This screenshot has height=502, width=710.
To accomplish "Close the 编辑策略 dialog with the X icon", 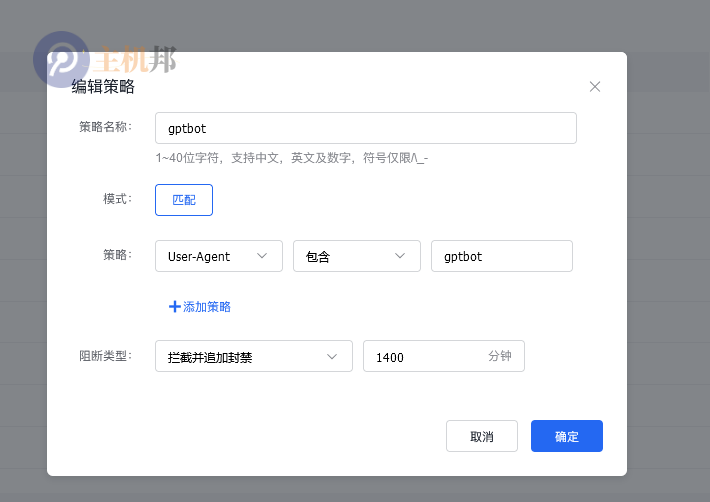I will tap(595, 86).
